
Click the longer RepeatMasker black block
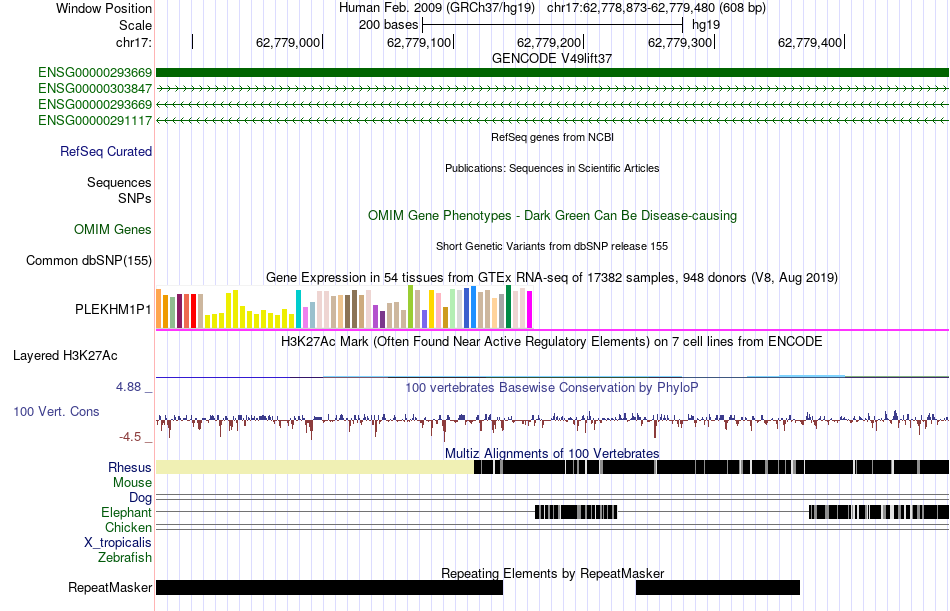330,587
